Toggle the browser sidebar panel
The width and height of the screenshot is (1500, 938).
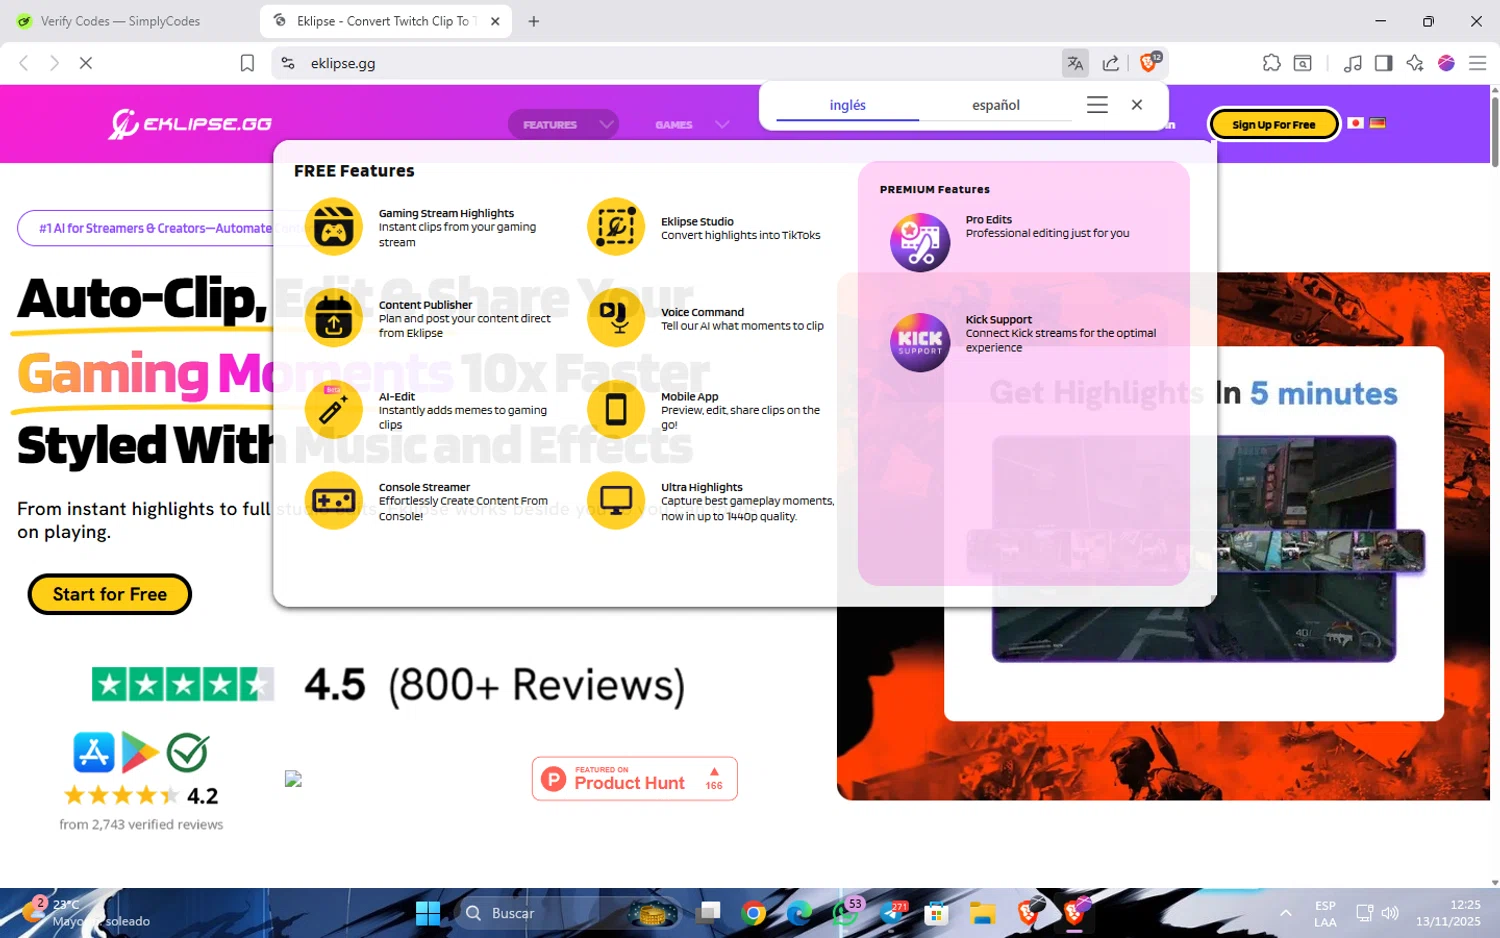coord(1383,63)
